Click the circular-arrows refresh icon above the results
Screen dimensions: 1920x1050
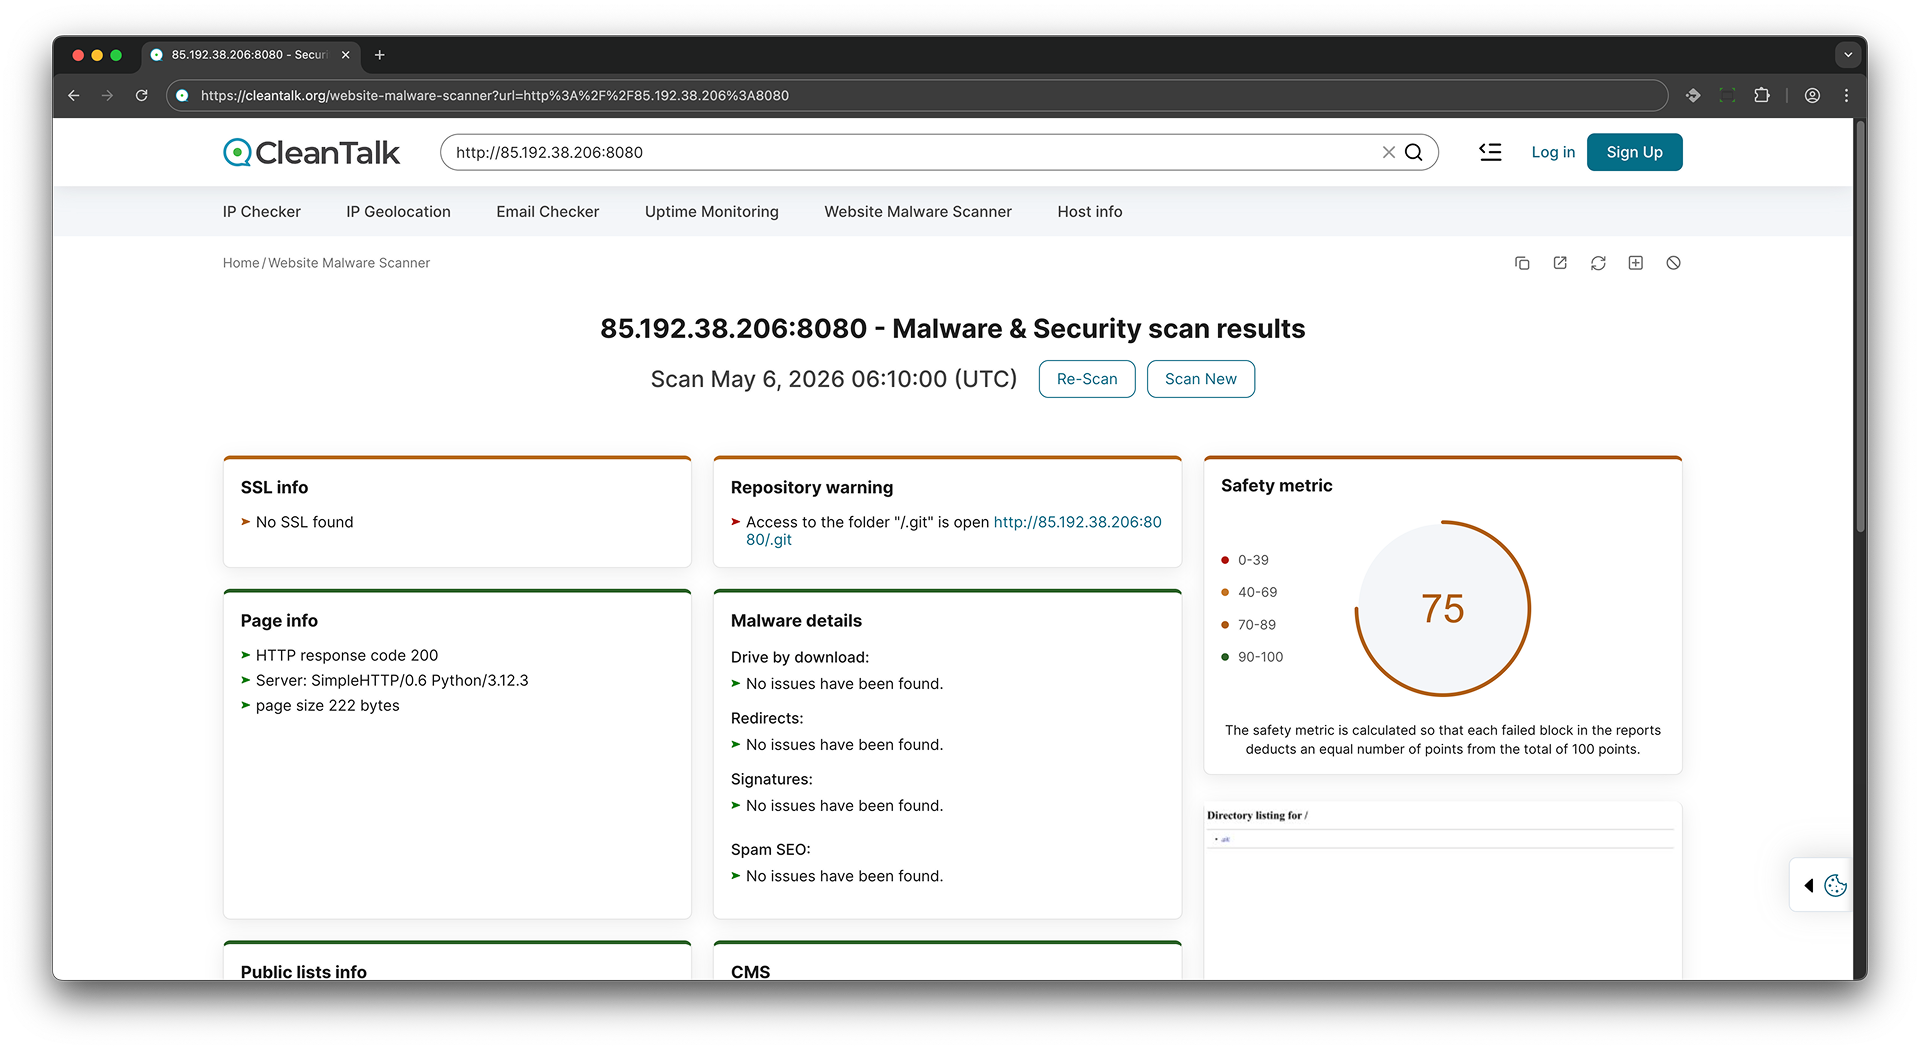tap(1598, 263)
